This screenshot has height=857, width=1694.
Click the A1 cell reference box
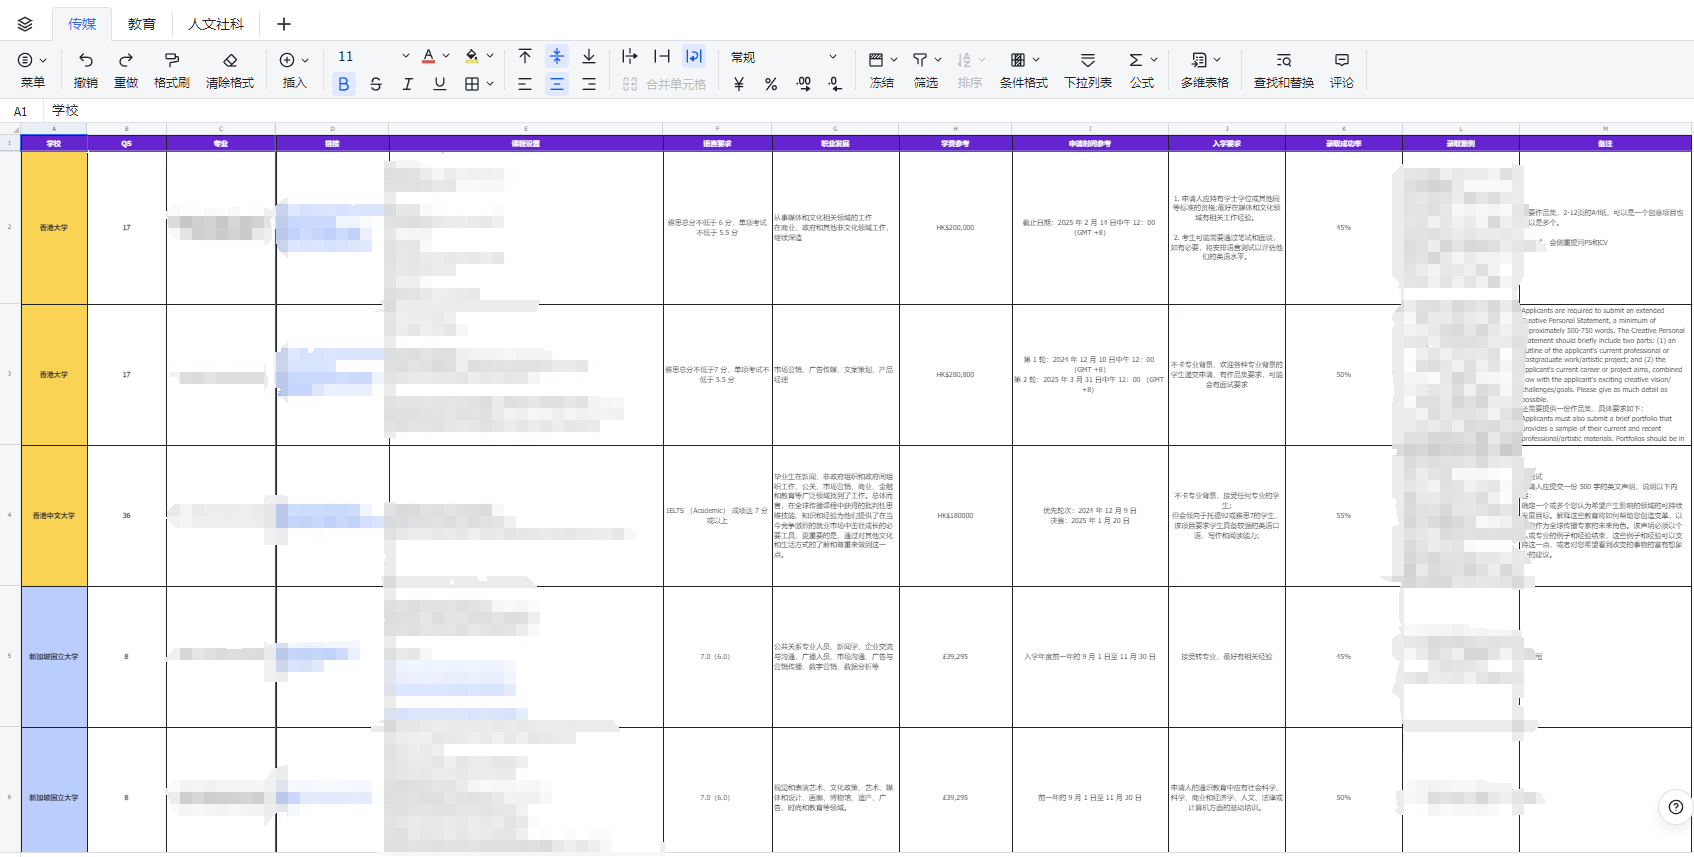pyautogui.click(x=20, y=111)
